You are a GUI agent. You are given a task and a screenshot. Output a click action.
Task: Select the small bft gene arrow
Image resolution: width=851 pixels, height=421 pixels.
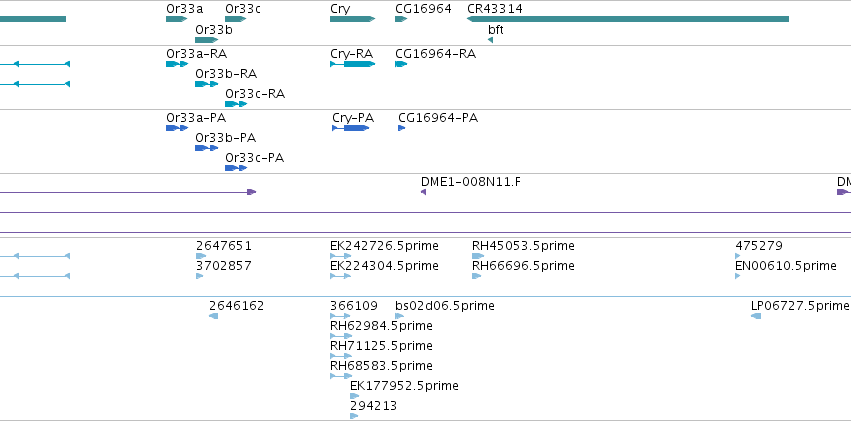[x=490, y=40]
